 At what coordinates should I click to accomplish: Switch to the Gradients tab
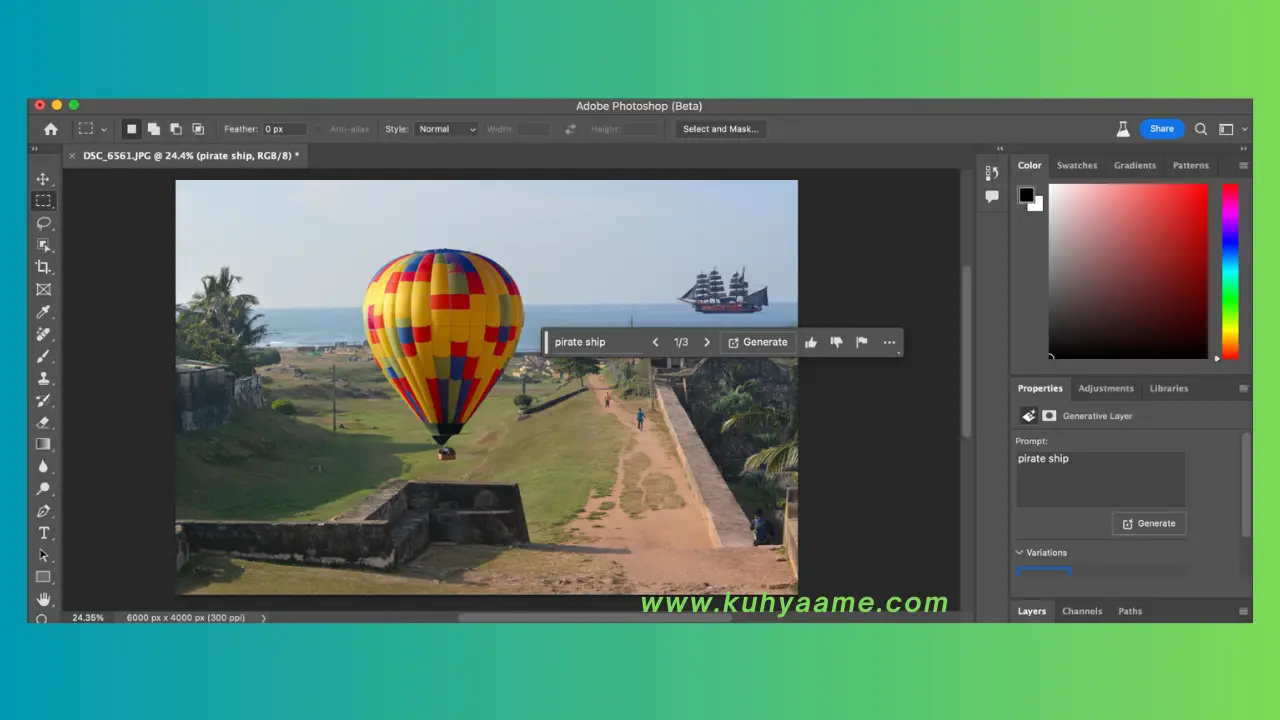pos(1135,166)
